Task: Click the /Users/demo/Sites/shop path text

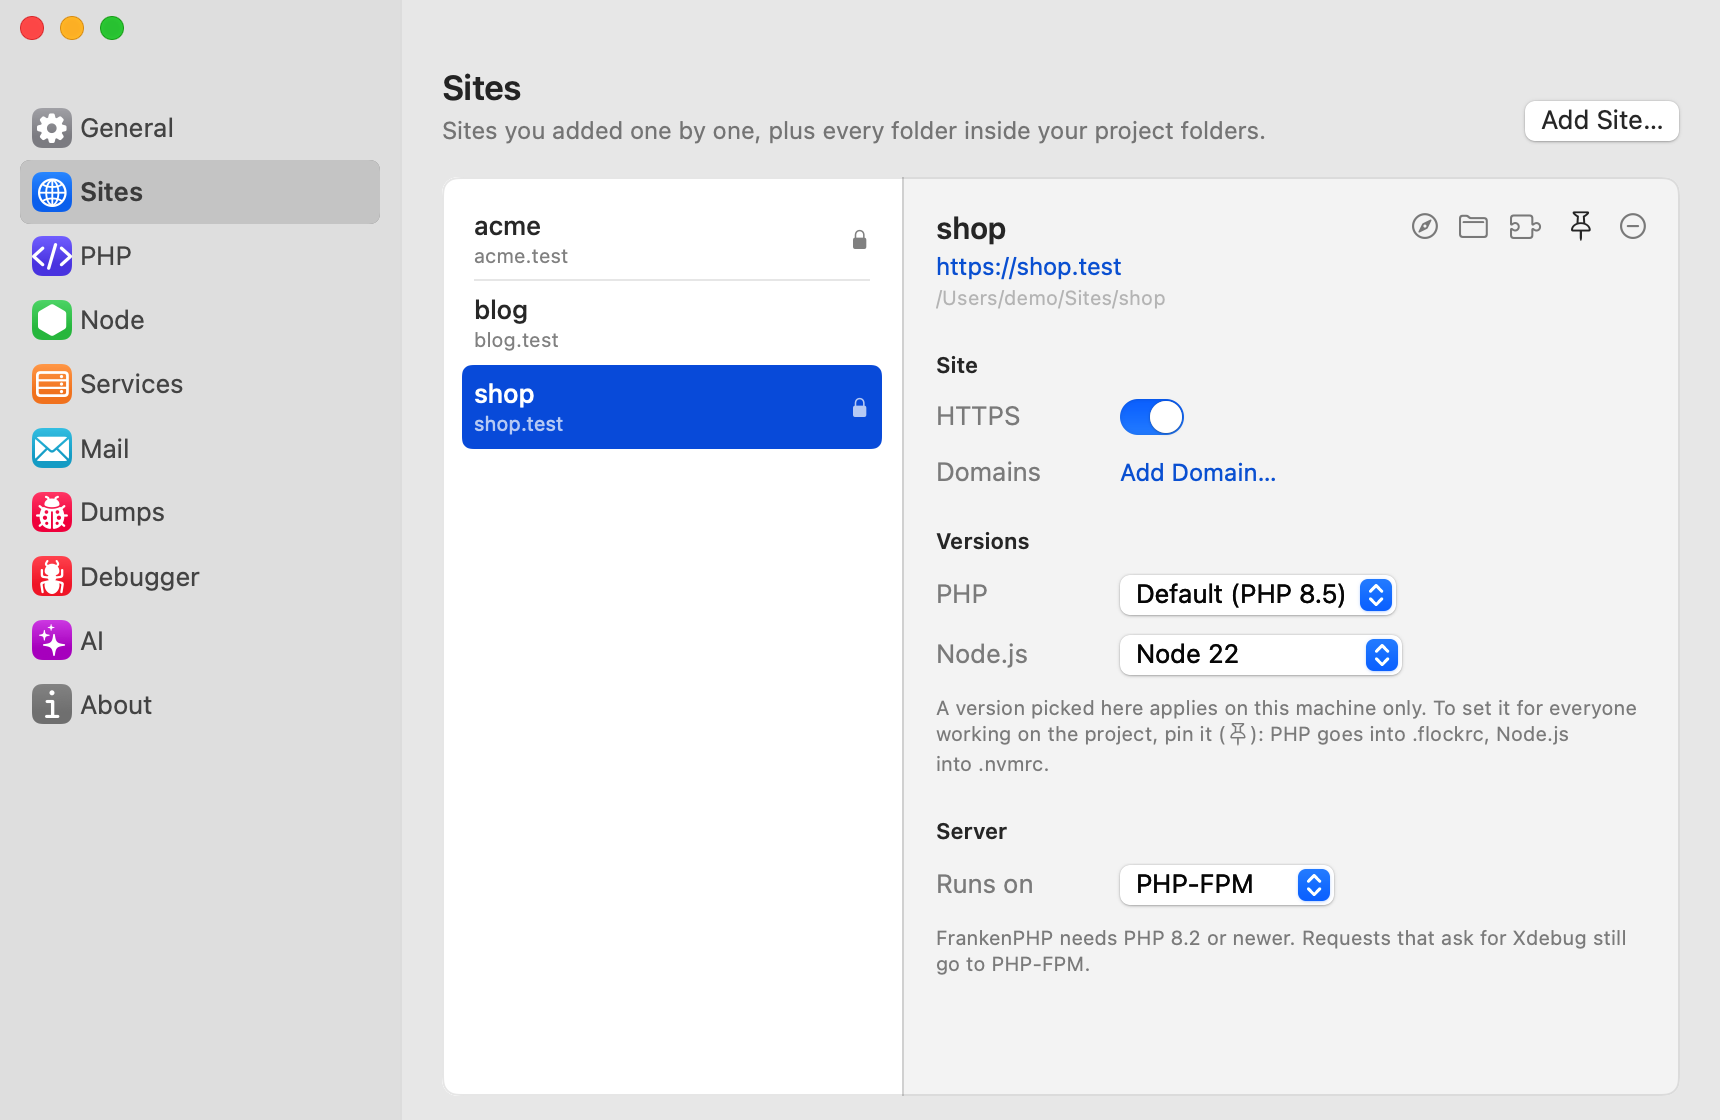Action: [1050, 298]
